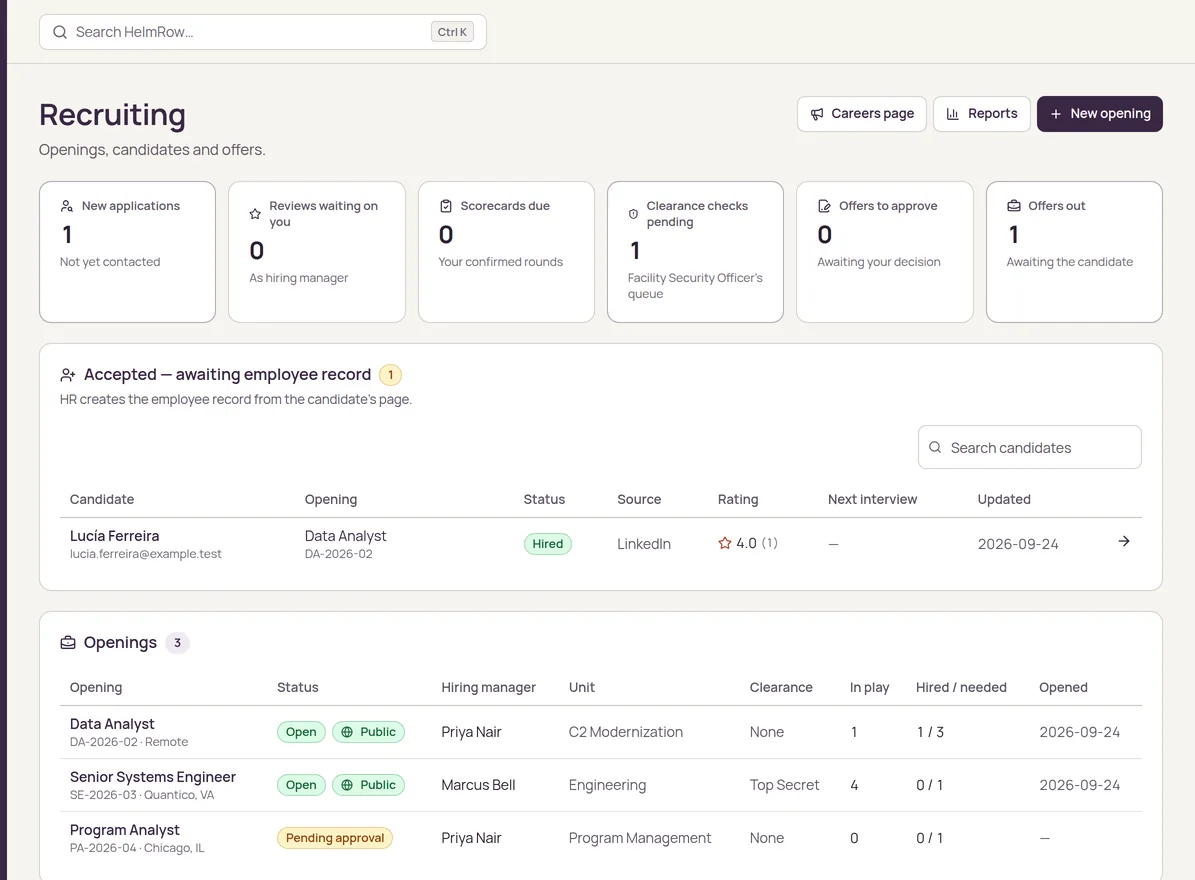Click the C2 Modernization unit cell
1195x880 pixels.
[x=626, y=731]
